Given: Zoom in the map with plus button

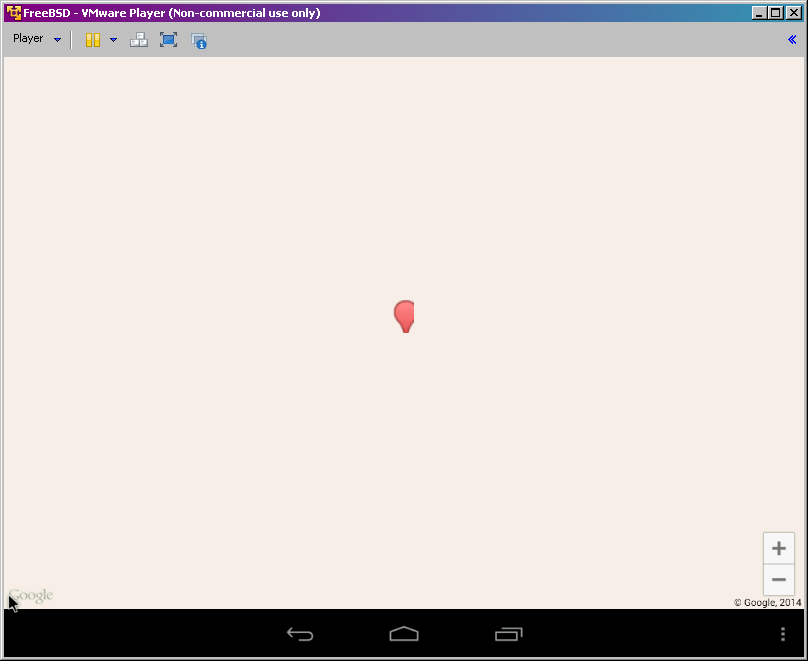Looking at the screenshot, I should click(x=779, y=548).
